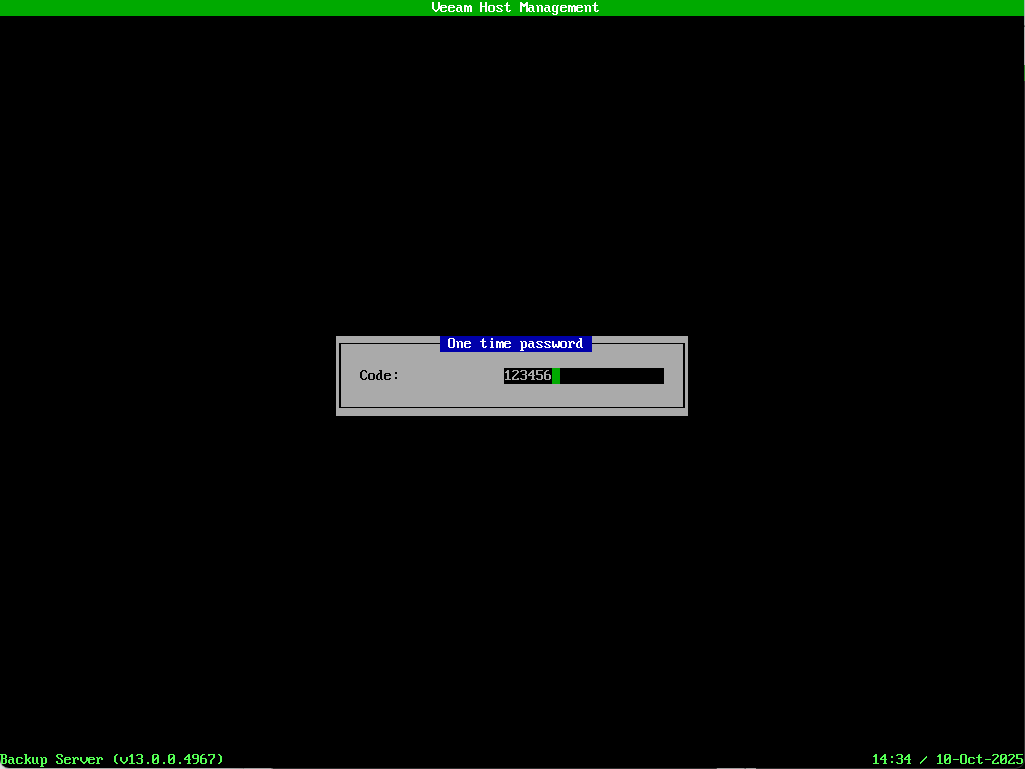Click the Code input field
The height and width of the screenshot is (769, 1025).
pyautogui.click(x=583, y=375)
